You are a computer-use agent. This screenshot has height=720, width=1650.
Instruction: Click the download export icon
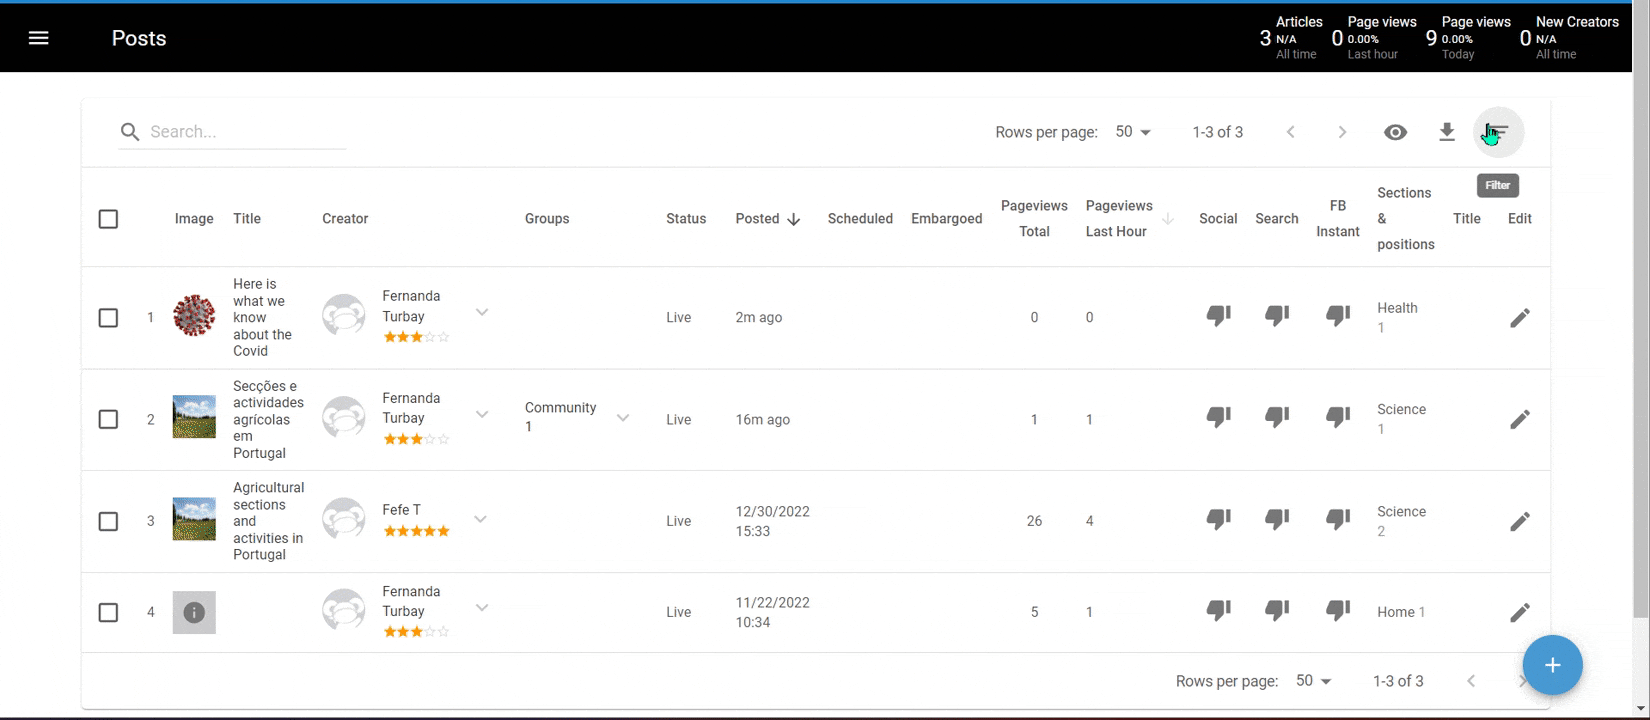[1446, 132]
